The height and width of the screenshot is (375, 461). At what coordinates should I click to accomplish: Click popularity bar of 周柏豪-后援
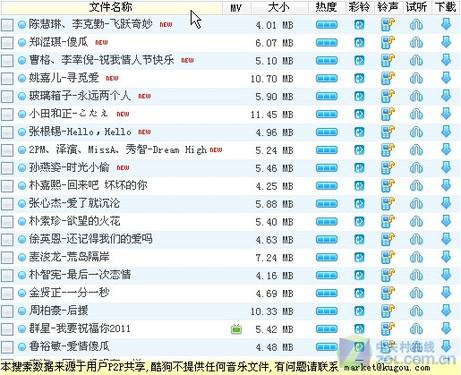tap(327, 311)
